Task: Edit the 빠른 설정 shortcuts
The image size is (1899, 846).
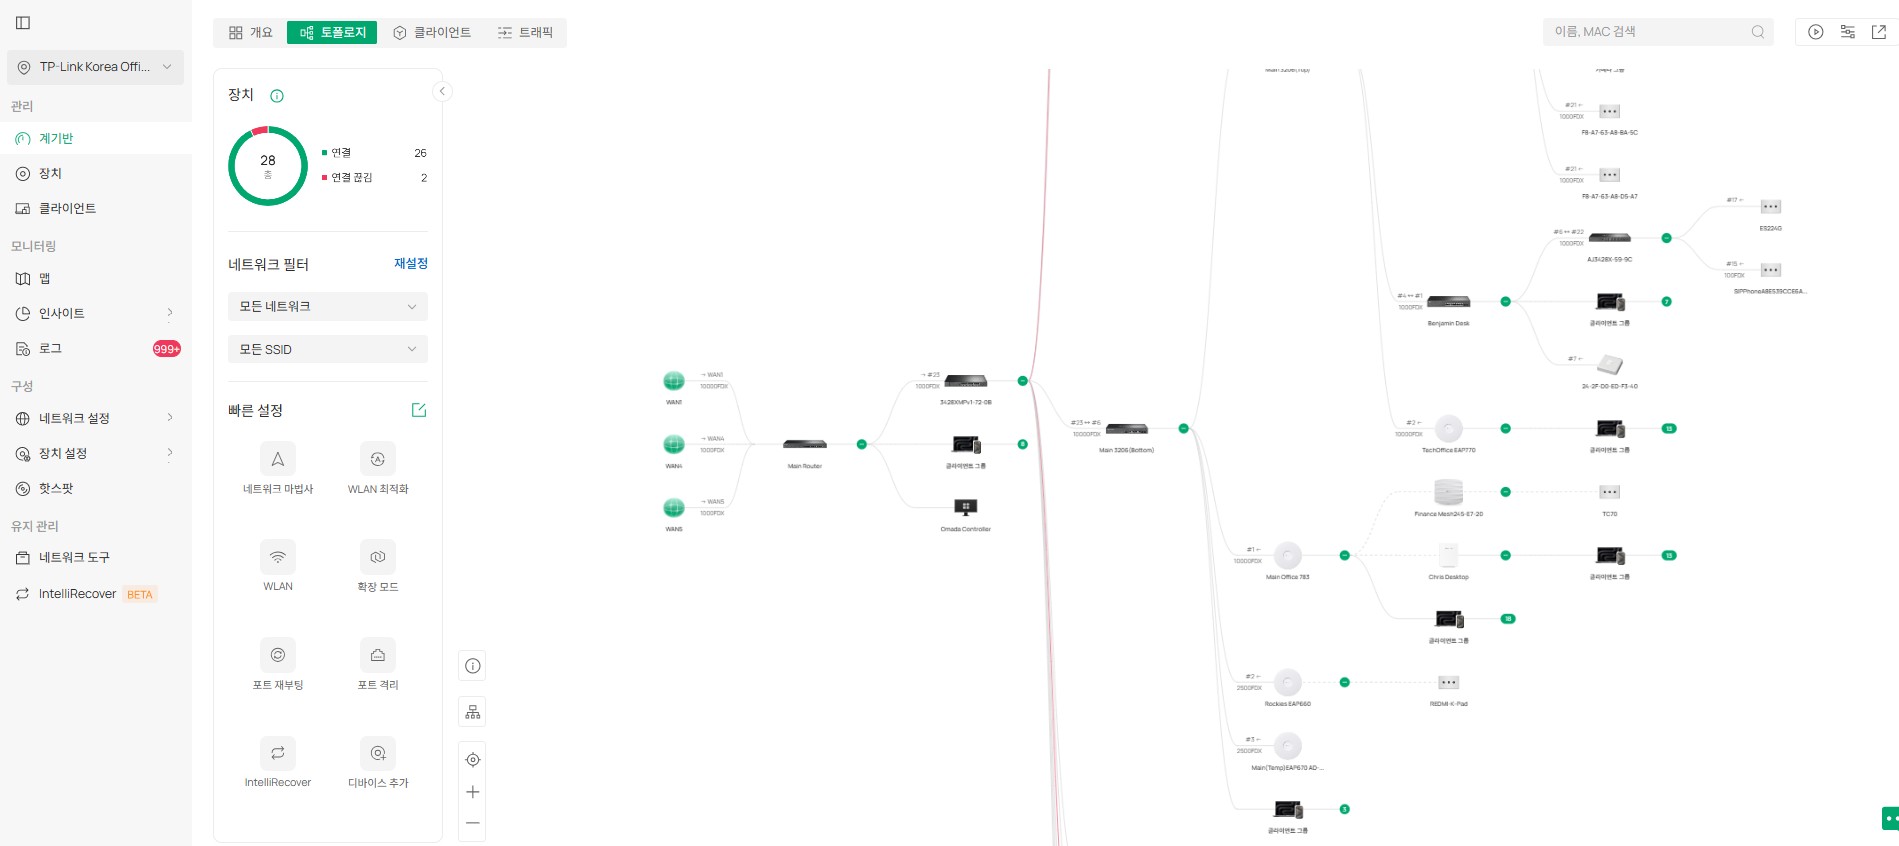Action: click(x=419, y=410)
